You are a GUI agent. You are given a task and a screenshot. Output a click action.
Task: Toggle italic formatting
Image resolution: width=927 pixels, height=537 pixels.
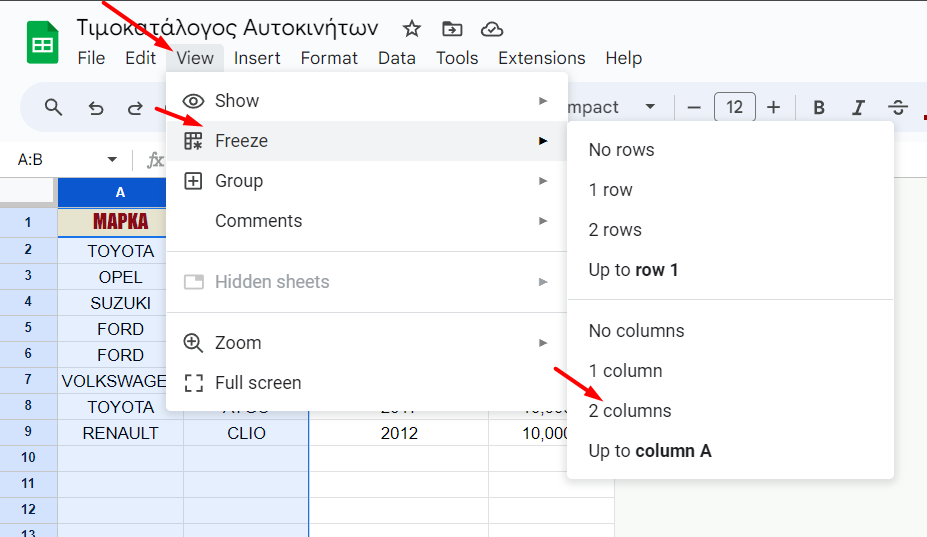(858, 108)
